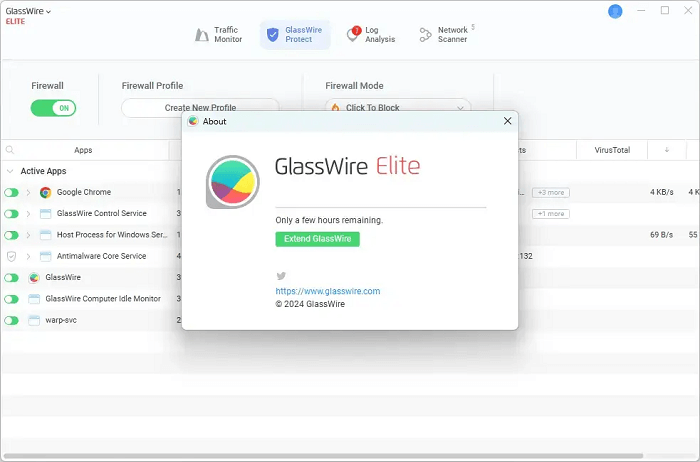
Task: Expand the Google Chrome row
Action: (x=28, y=192)
